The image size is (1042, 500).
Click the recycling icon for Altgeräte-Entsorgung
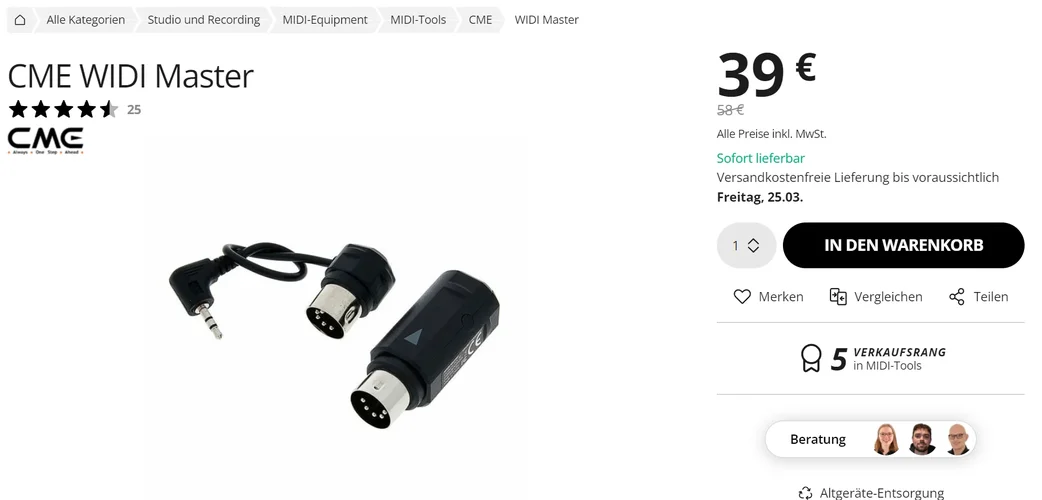pos(805,492)
